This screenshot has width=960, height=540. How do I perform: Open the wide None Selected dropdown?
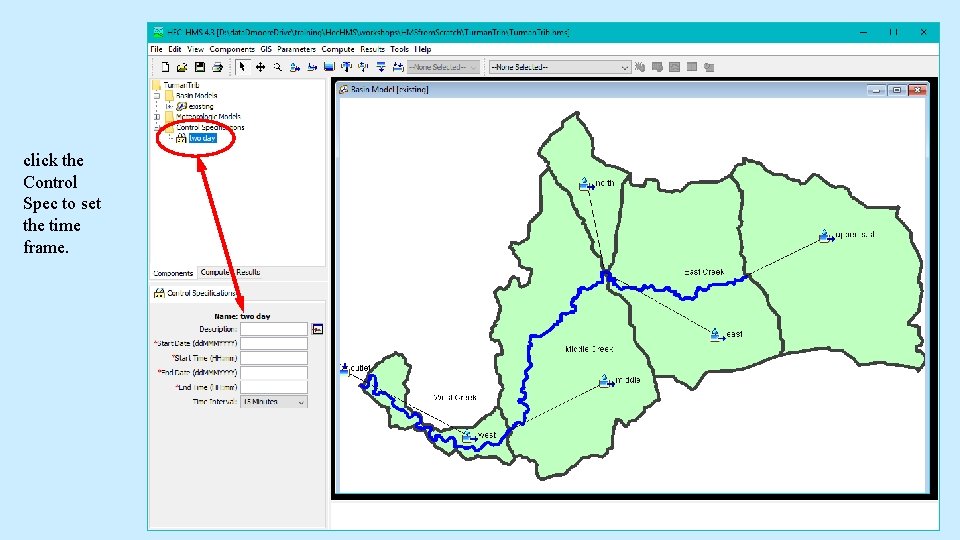560,67
